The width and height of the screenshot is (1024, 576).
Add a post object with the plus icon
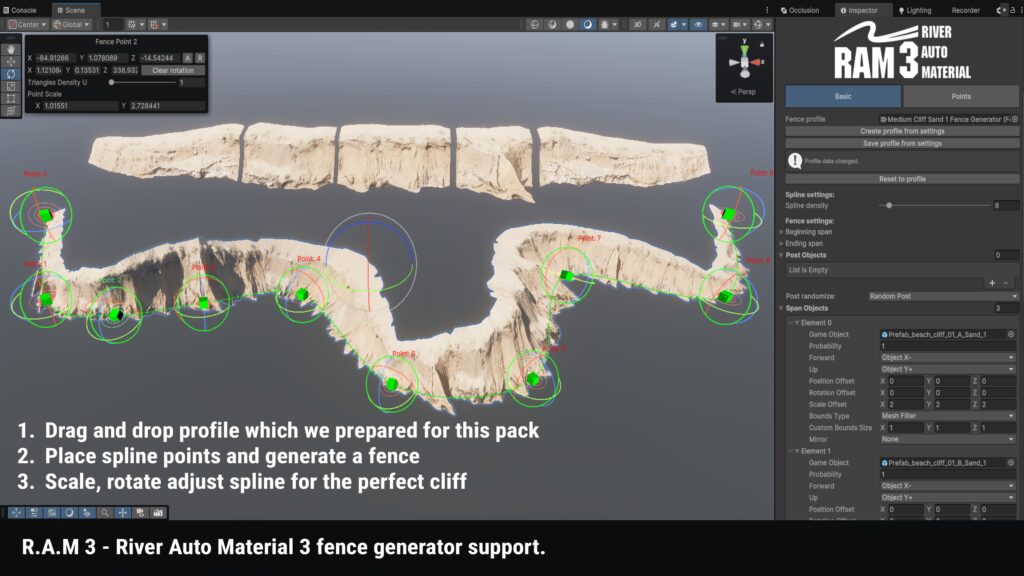[992, 283]
